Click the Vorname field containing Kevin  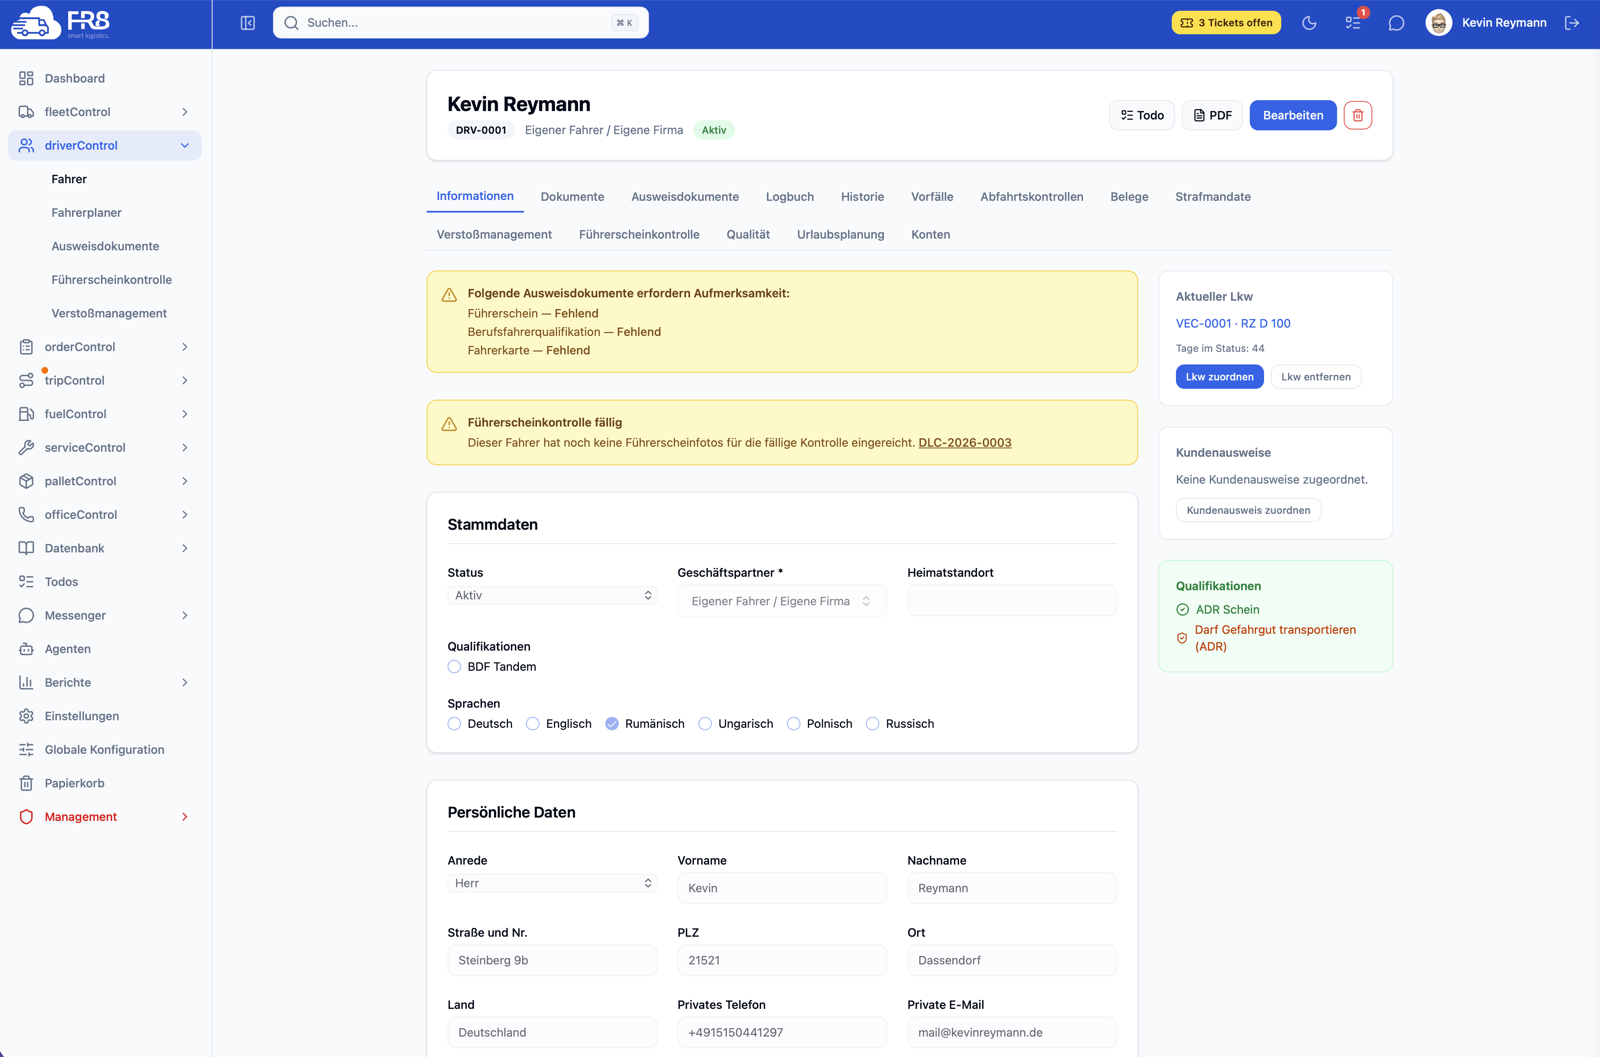pyautogui.click(x=782, y=888)
